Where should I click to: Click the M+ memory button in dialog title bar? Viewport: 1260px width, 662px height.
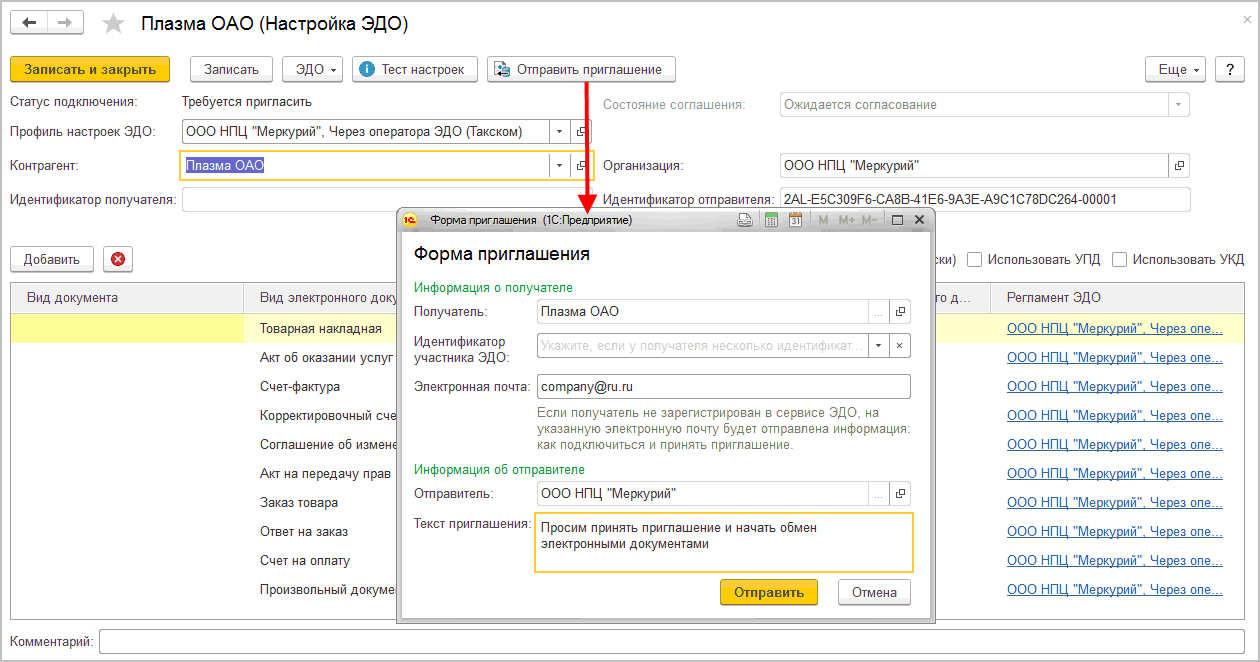point(846,220)
